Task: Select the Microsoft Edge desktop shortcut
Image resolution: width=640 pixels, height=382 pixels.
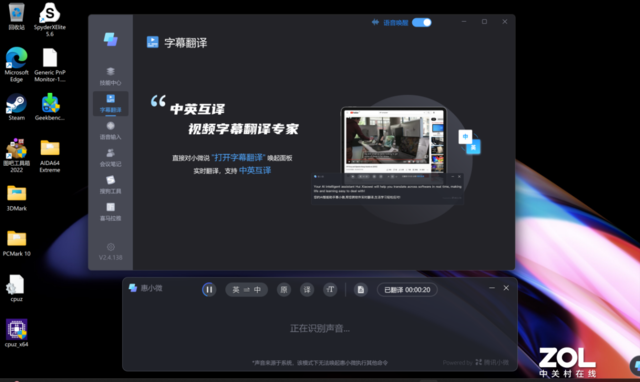Action: tap(16, 64)
